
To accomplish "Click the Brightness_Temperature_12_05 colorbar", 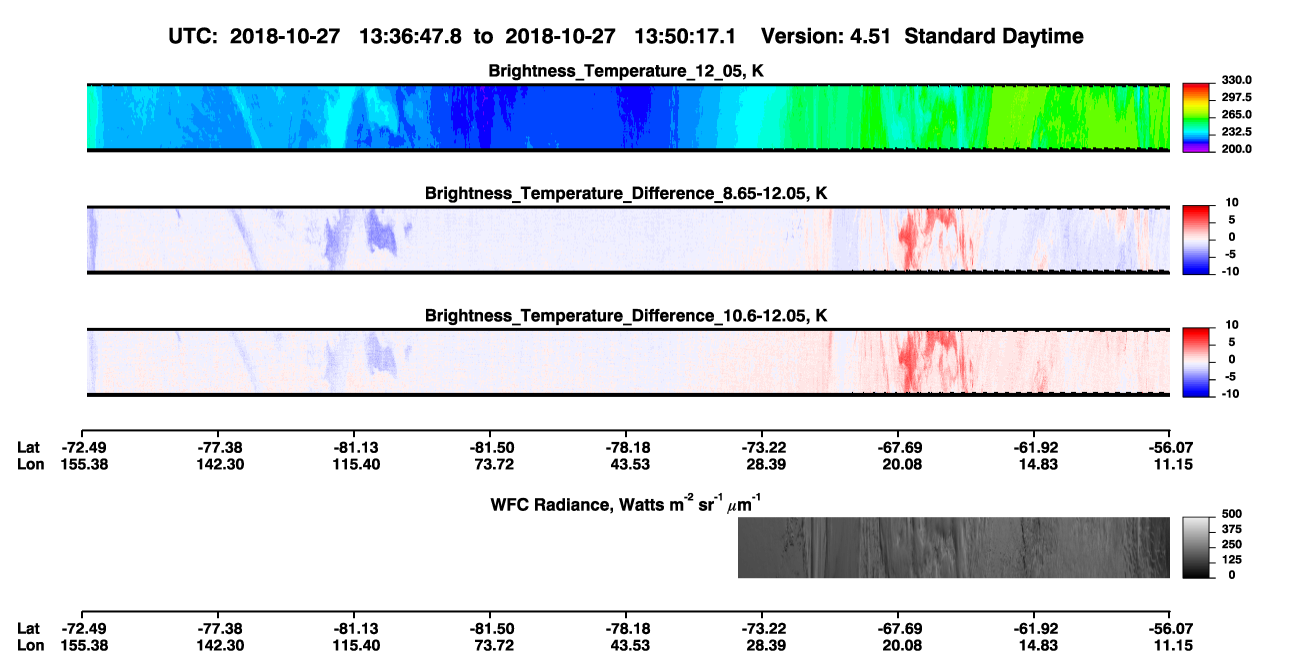I will click(x=1196, y=115).
